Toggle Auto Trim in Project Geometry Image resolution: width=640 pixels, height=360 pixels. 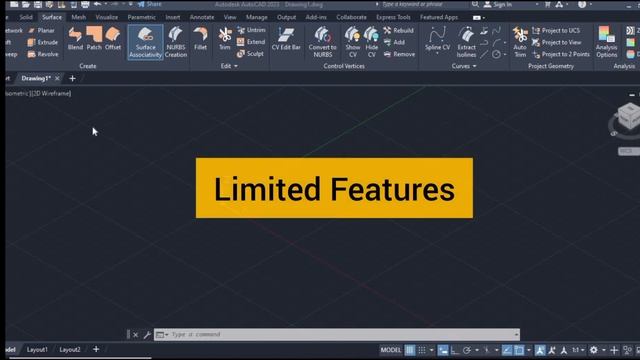click(520, 42)
